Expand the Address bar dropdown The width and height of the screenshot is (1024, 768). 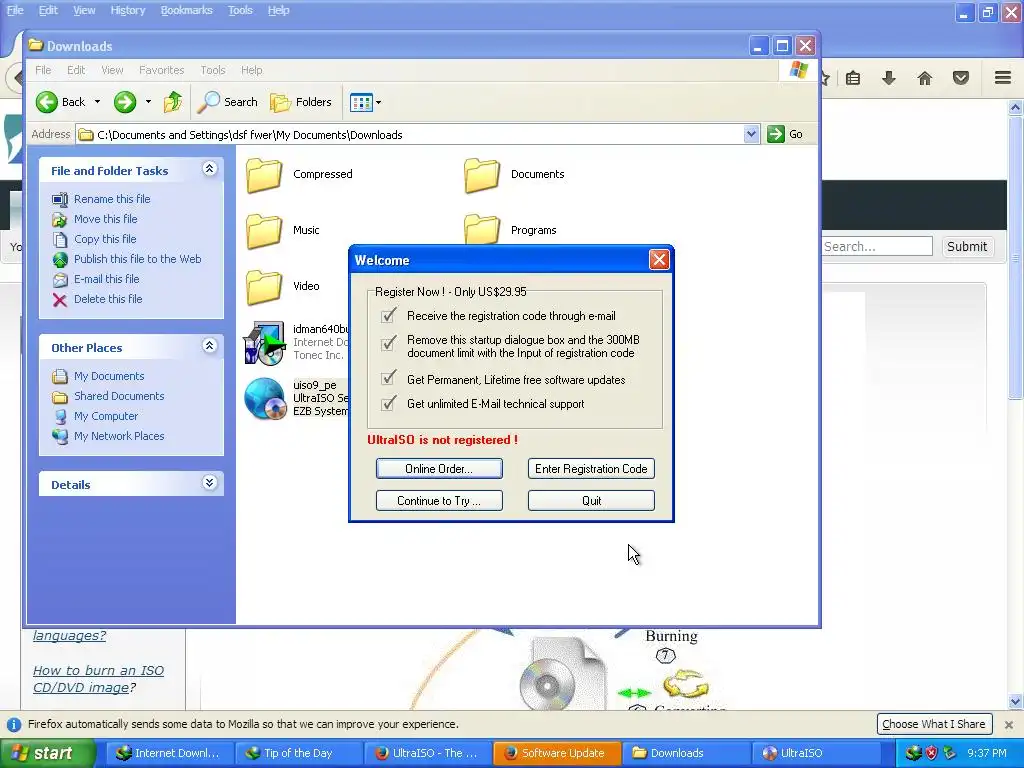(751, 135)
